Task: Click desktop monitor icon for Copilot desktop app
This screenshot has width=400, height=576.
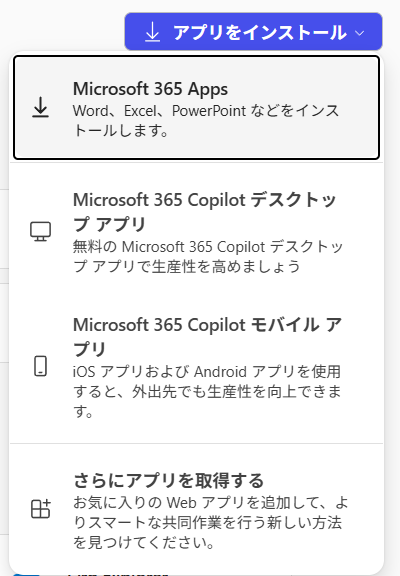Action: pyautogui.click(x=40, y=231)
